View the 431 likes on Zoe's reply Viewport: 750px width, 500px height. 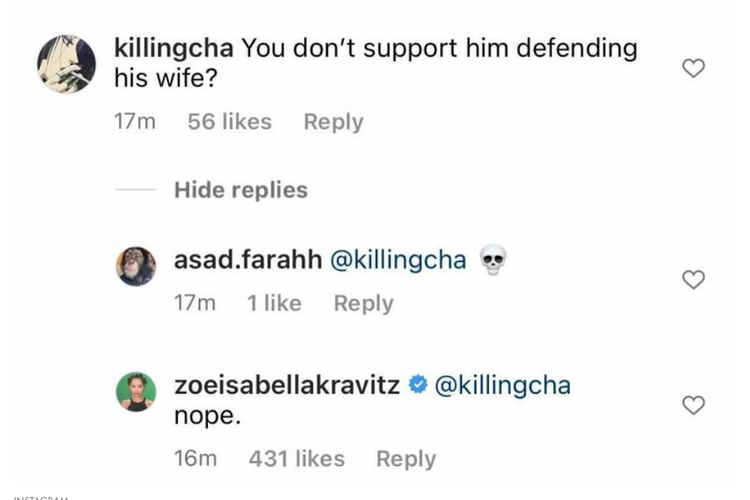pyautogui.click(x=296, y=459)
